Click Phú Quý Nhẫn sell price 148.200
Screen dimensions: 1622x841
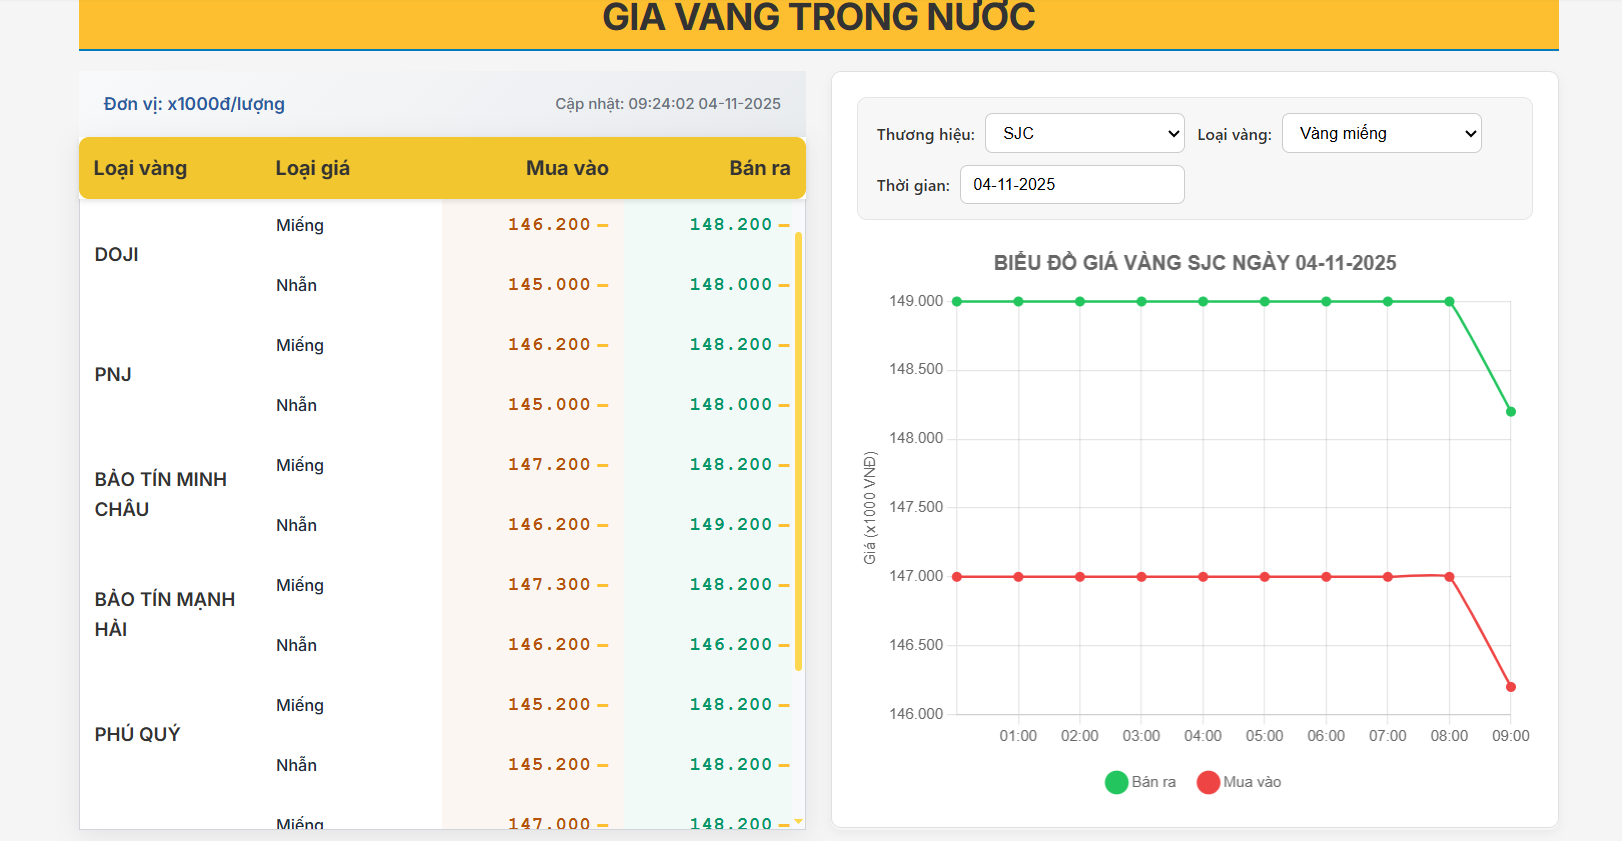[731, 764]
